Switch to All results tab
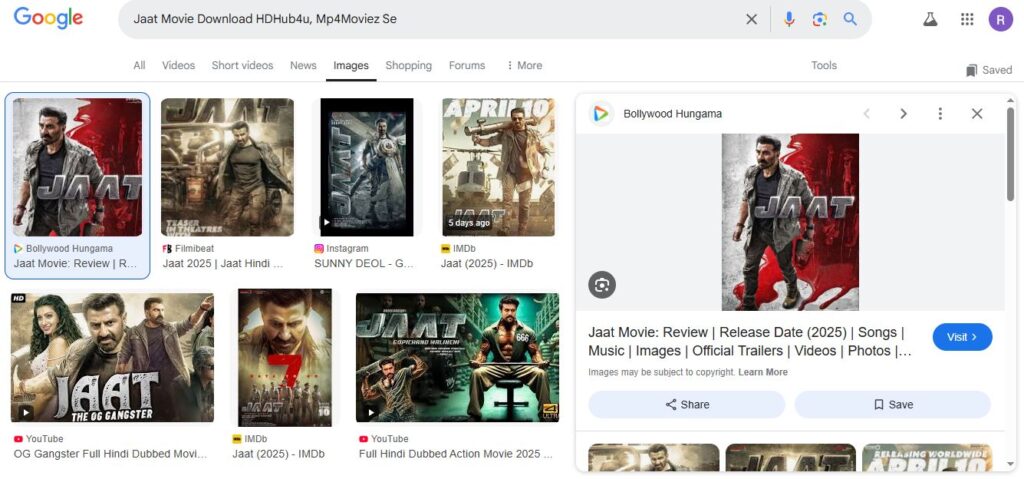Viewport: 1024px width, 479px height. pyautogui.click(x=139, y=65)
